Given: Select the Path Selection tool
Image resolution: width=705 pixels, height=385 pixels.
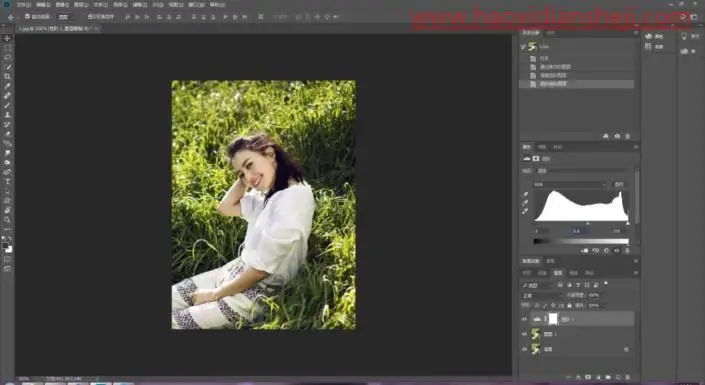Looking at the screenshot, I should point(7,191).
